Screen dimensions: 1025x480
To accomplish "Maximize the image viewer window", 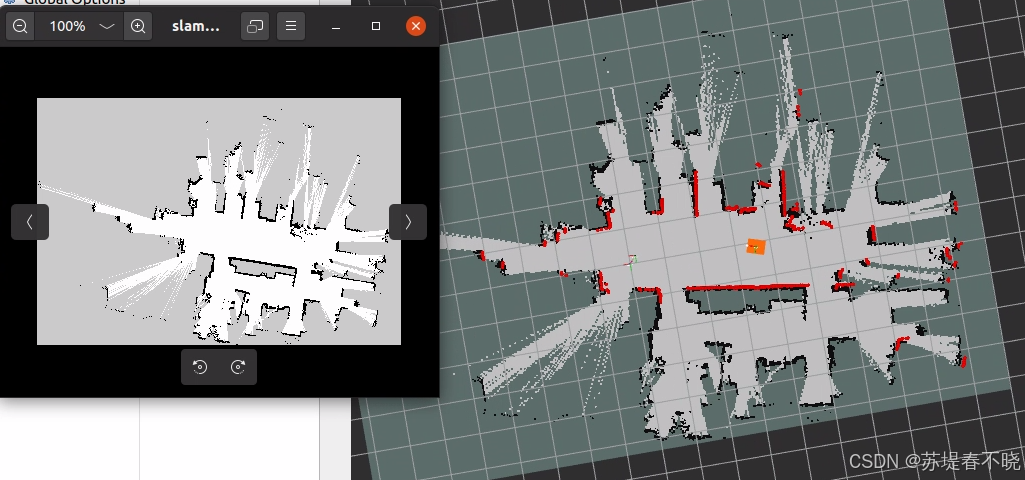I will 376,26.
